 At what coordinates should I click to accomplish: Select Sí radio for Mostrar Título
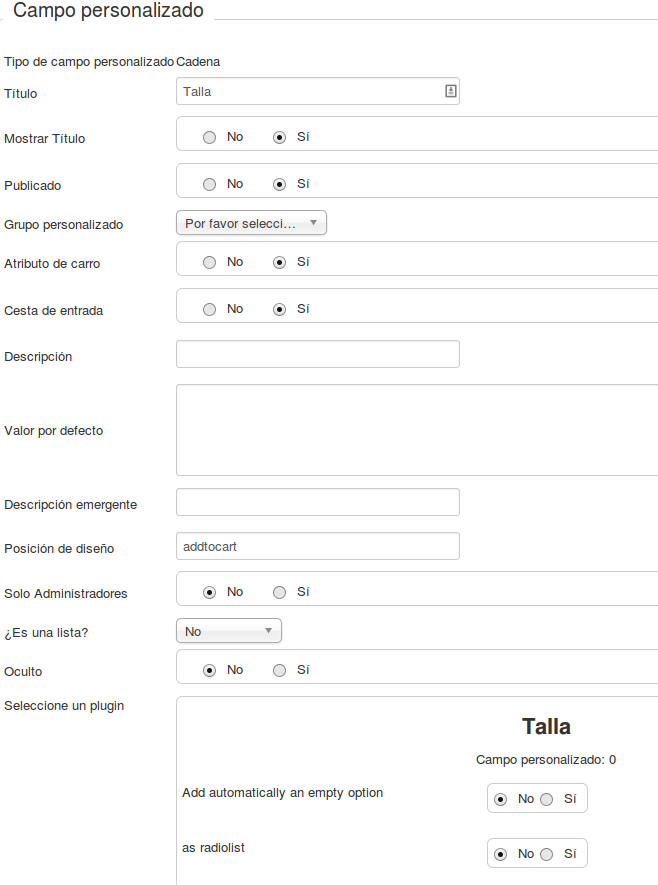(x=279, y=138)
